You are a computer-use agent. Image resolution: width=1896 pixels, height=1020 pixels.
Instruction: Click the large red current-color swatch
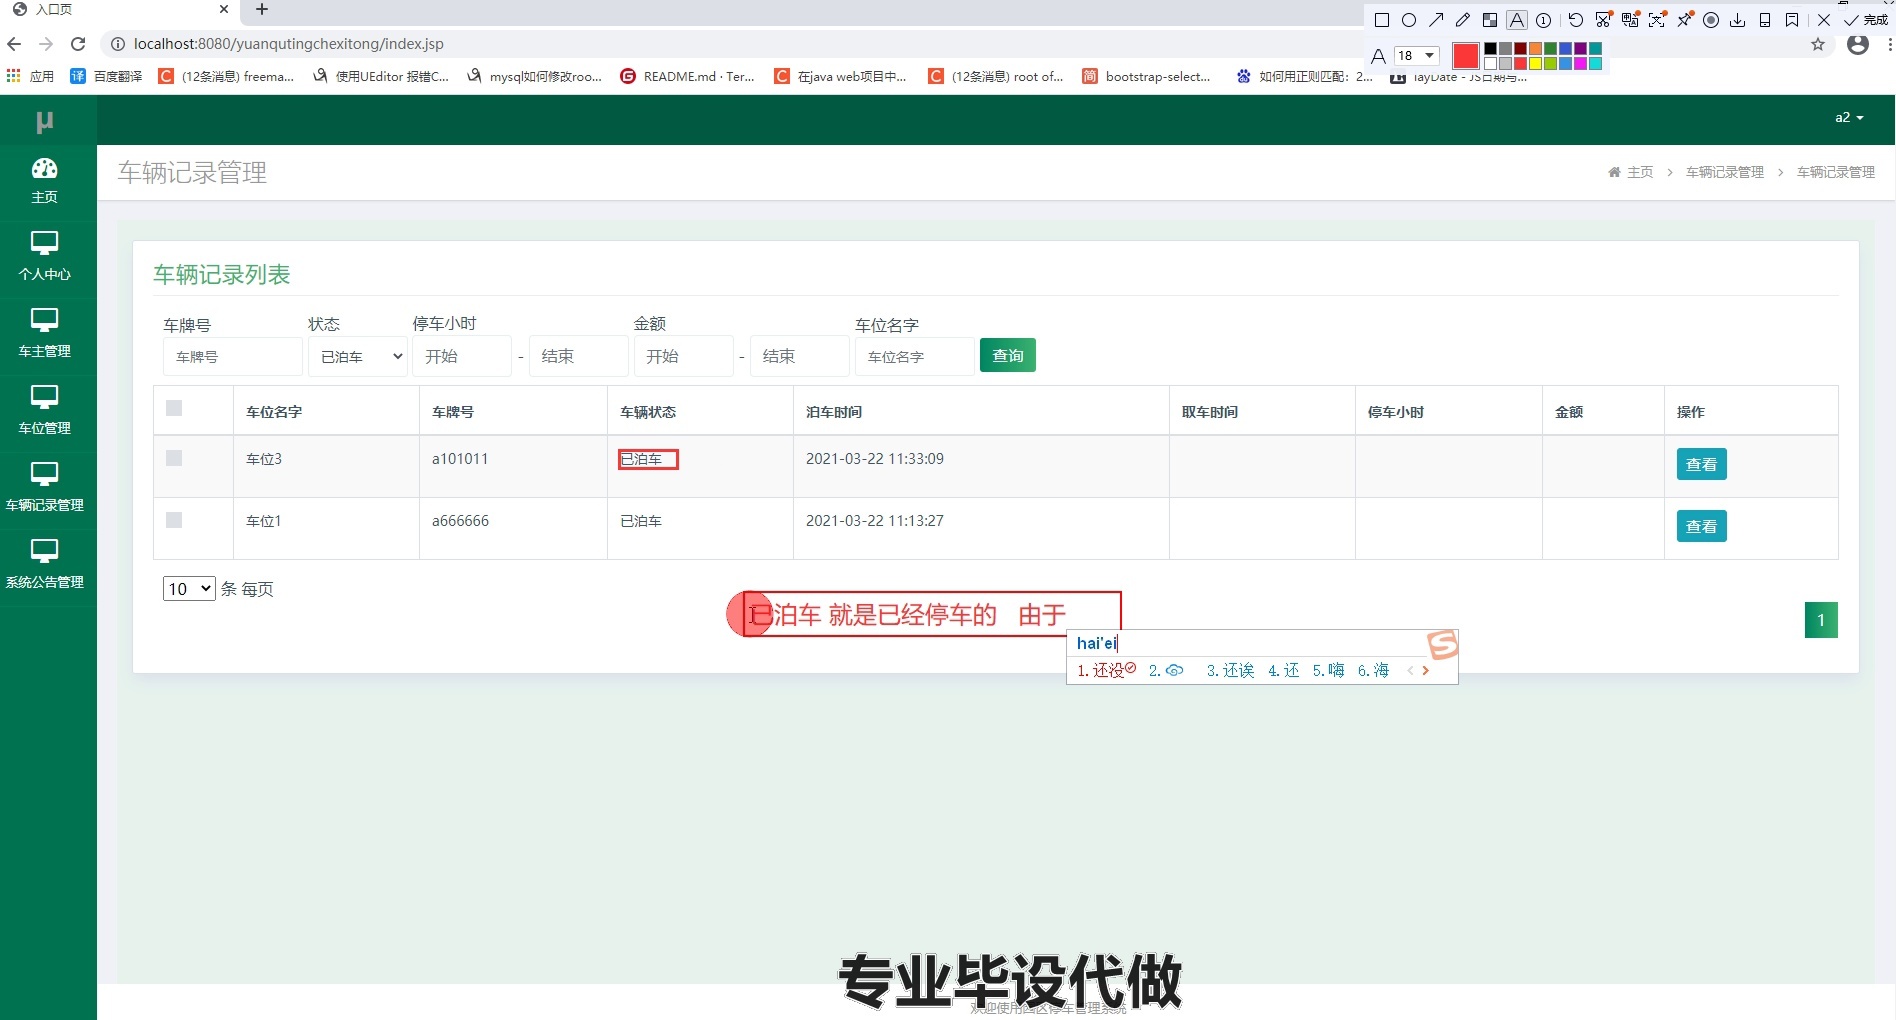[x=1466, y=56]
